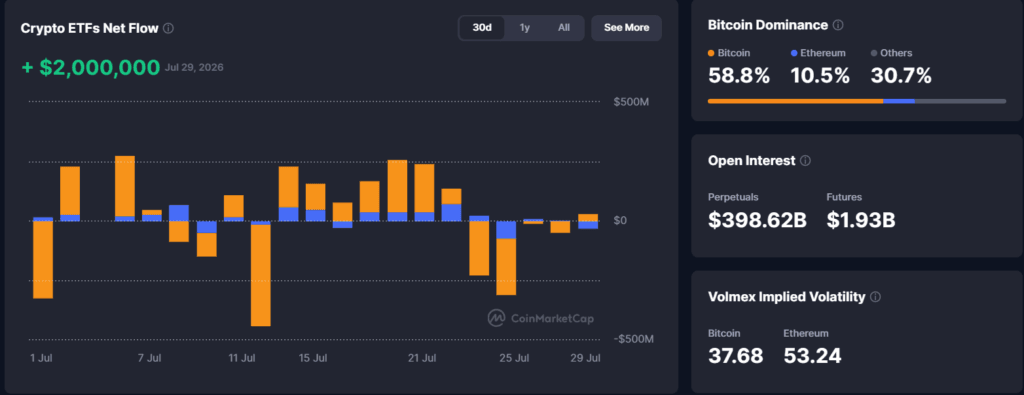This screenshot has height=395, width=1024.
Task: Click the 29 Jul x-axis label
Action: point(585,358)
